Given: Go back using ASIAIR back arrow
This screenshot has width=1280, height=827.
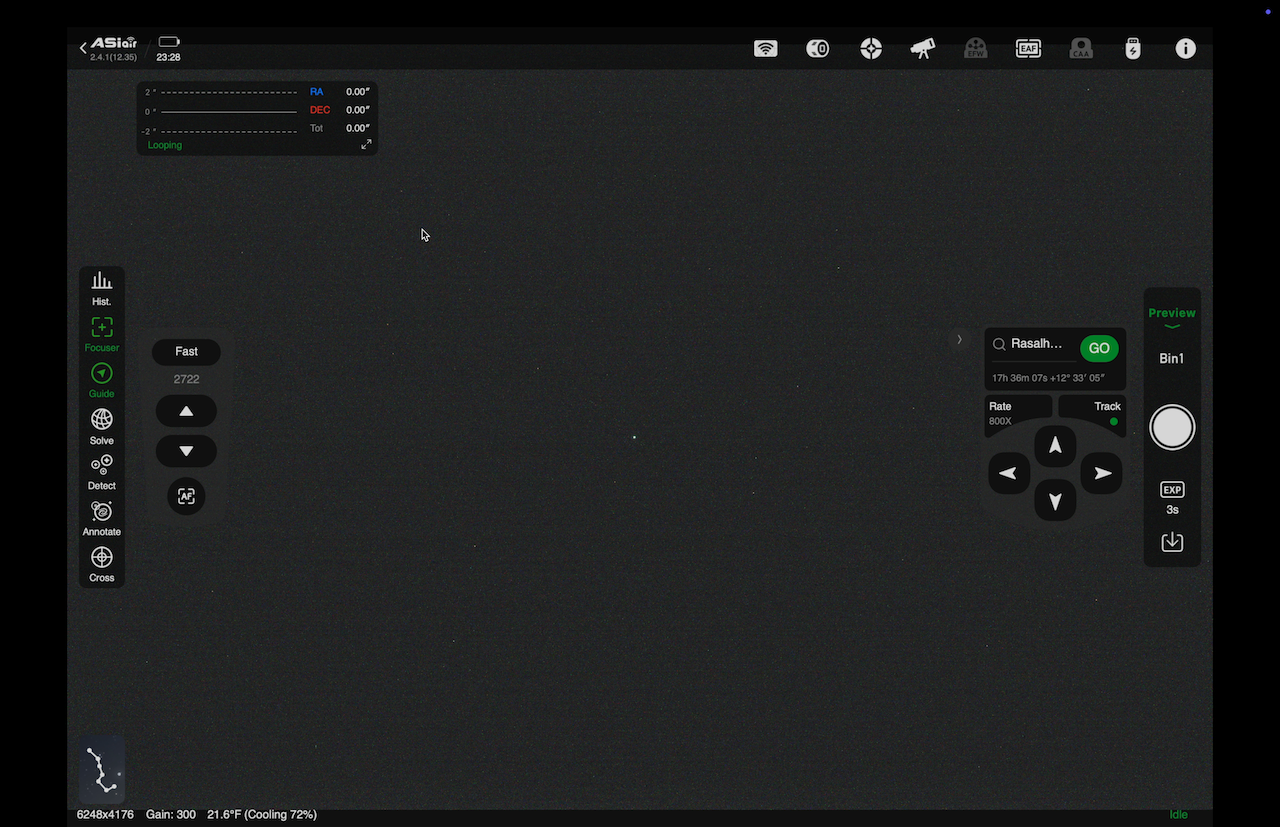Looking at the screenshot, I should click(x=84, y=48).
